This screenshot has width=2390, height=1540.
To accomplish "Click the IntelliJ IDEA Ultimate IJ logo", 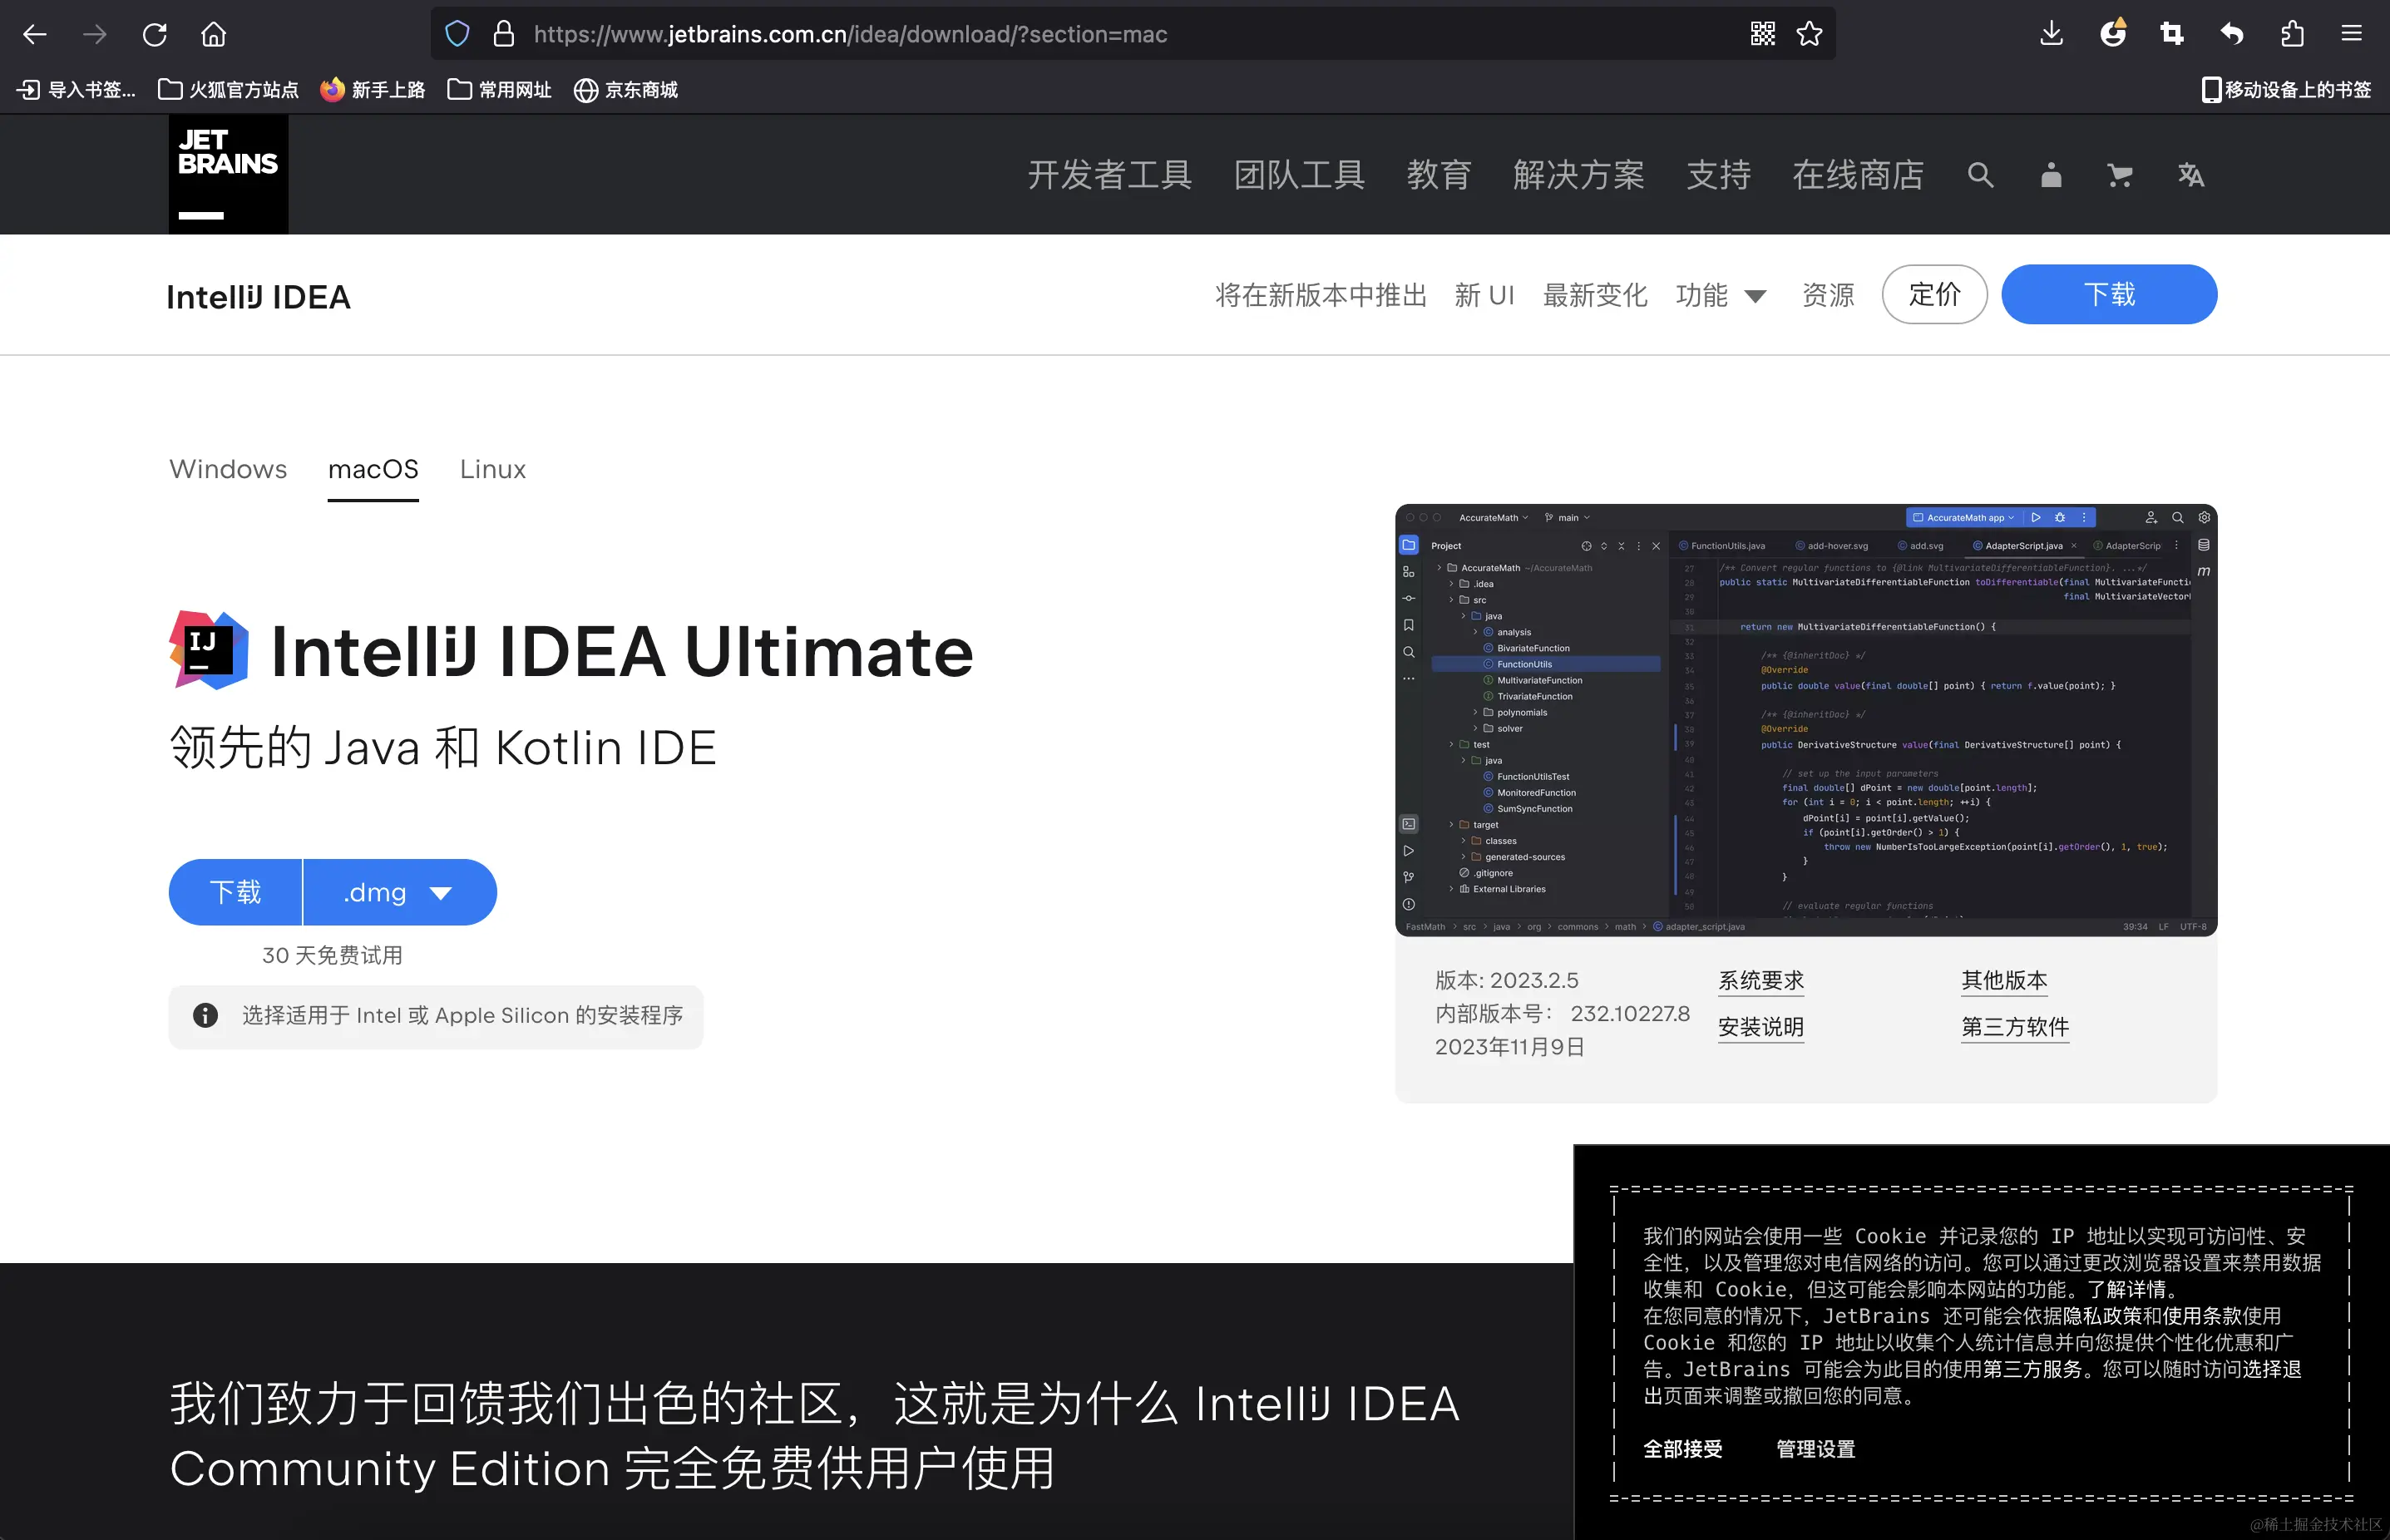I will (x=209, y=650).
